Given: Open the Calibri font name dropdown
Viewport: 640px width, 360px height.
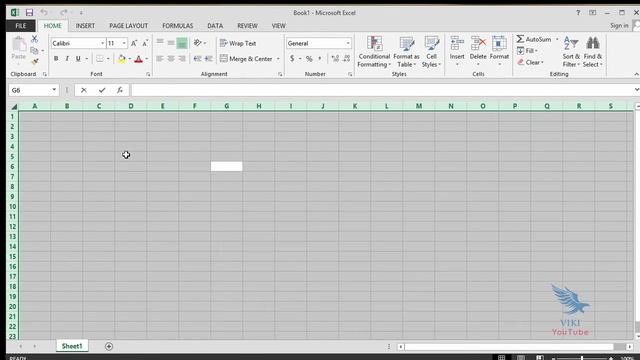Looking at the screenshot, I should (102, 43).
